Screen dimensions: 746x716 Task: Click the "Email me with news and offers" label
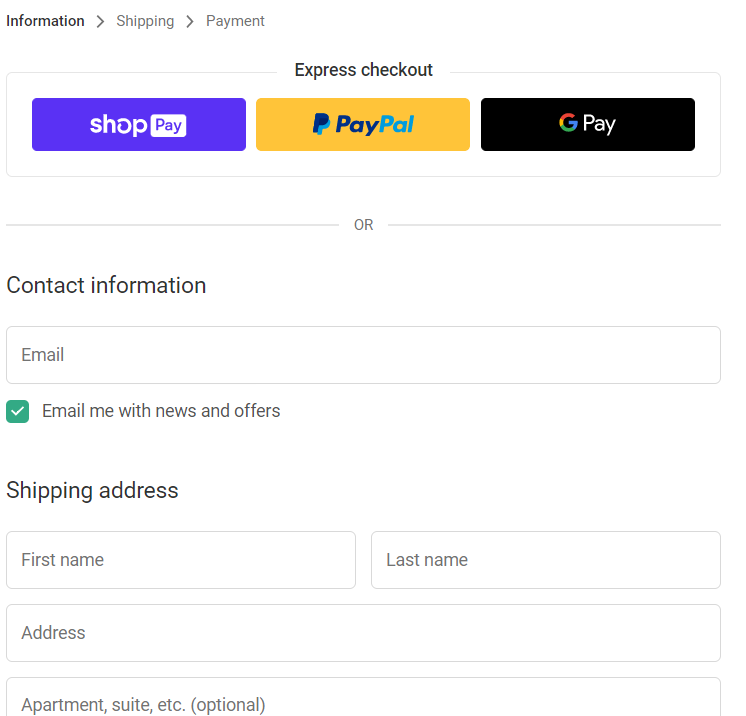(x=161, y=411)
